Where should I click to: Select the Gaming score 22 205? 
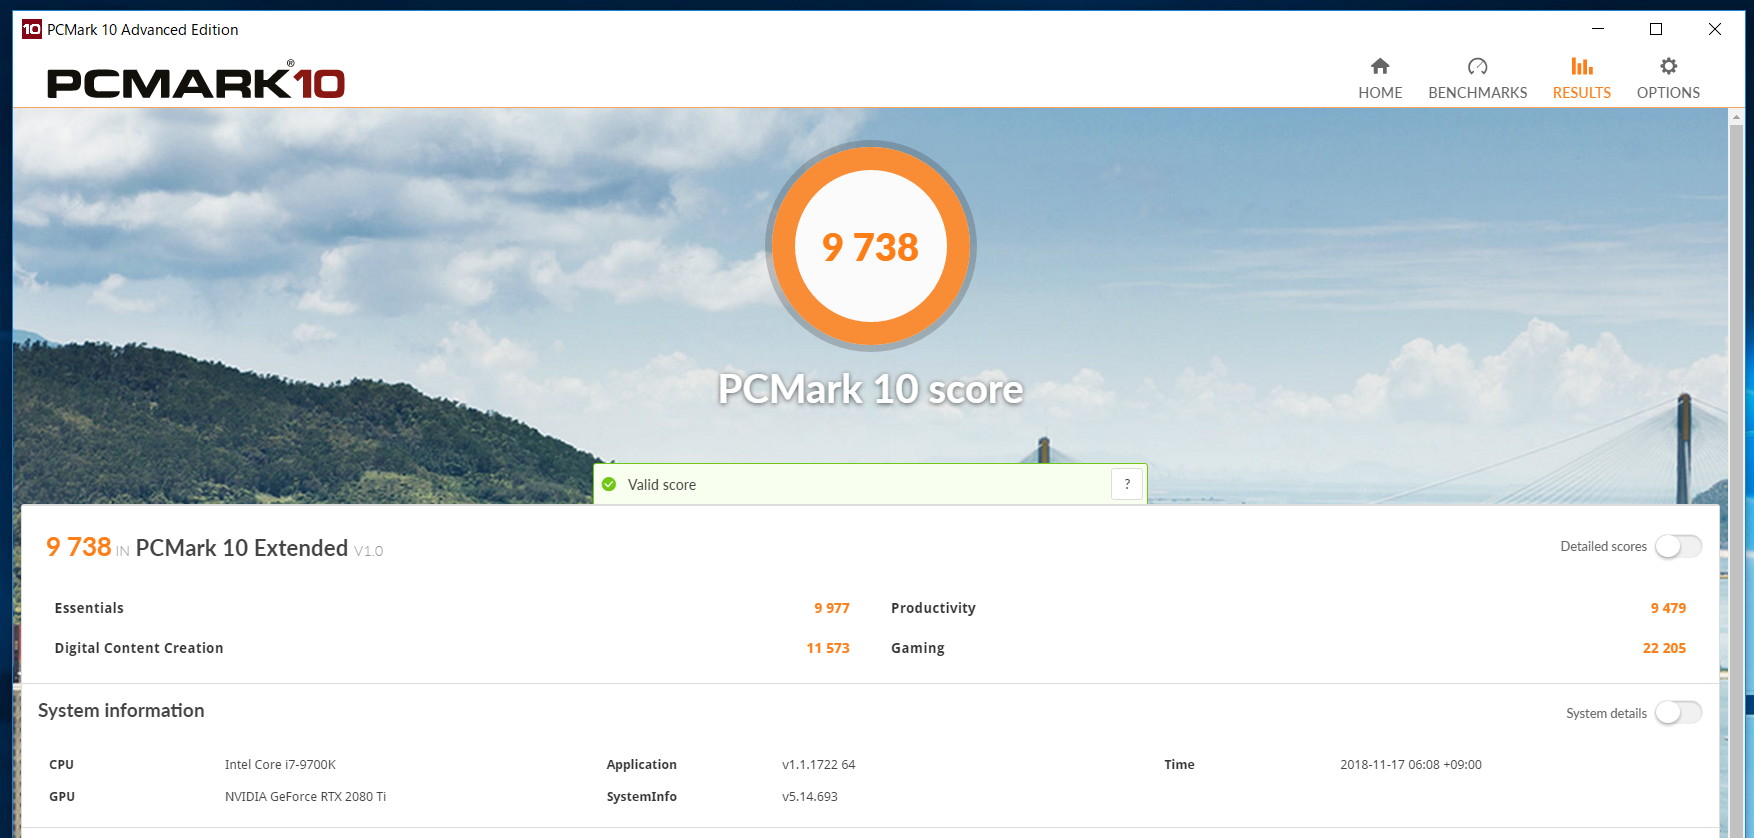1664,648
